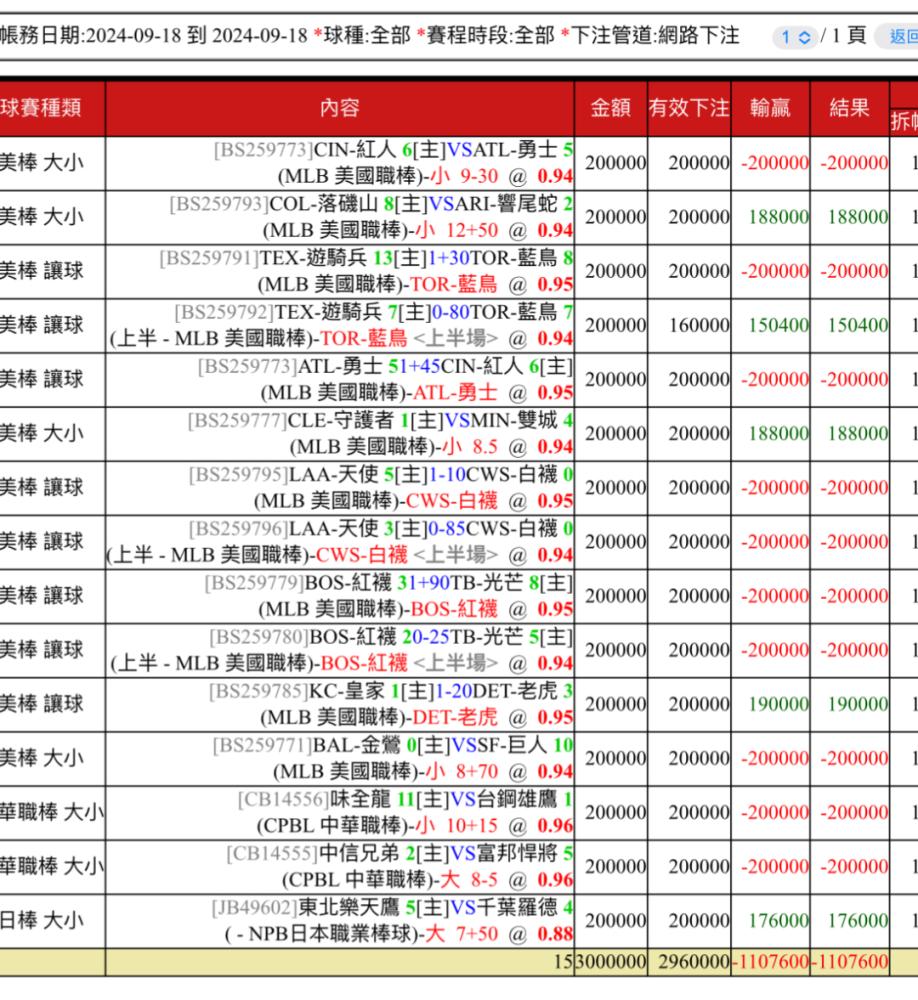Click the MIN-雙城 team name
The width and height of the screenshot is (918, 1000).
click(x=514, y=421)
